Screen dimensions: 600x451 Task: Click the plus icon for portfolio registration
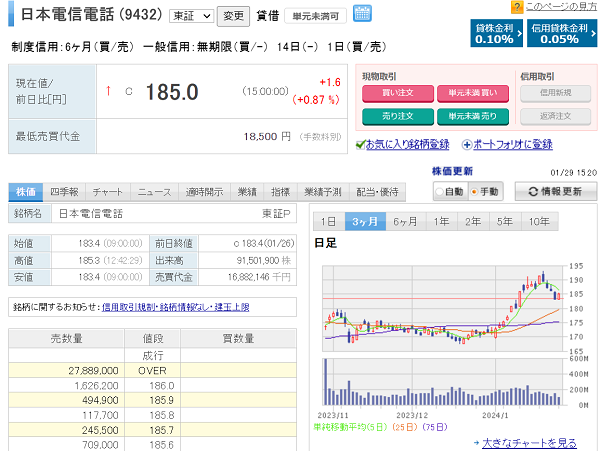click(465, 145)
